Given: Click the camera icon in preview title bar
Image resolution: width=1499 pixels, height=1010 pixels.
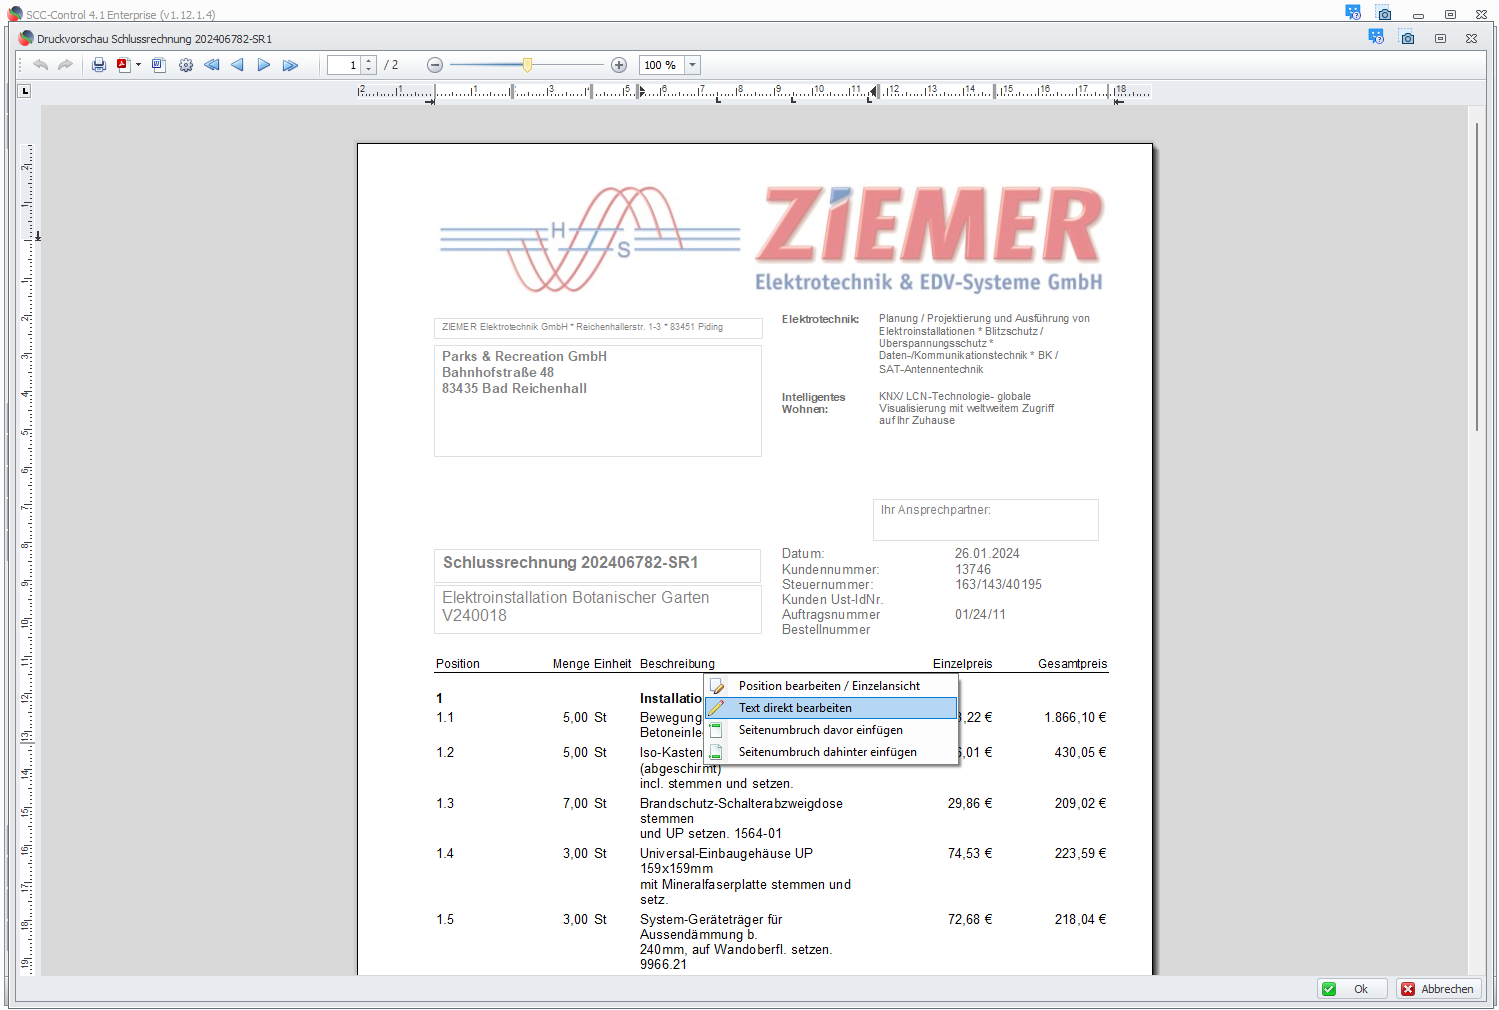Looking at the screenshot, I should [x=1407, y=38].
